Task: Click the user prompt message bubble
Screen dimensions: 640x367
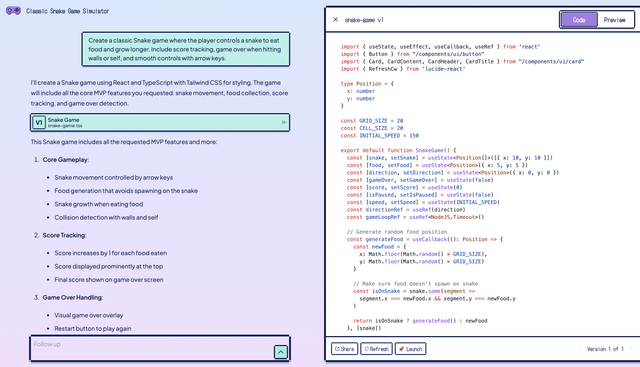Action: tap(186, 49)
